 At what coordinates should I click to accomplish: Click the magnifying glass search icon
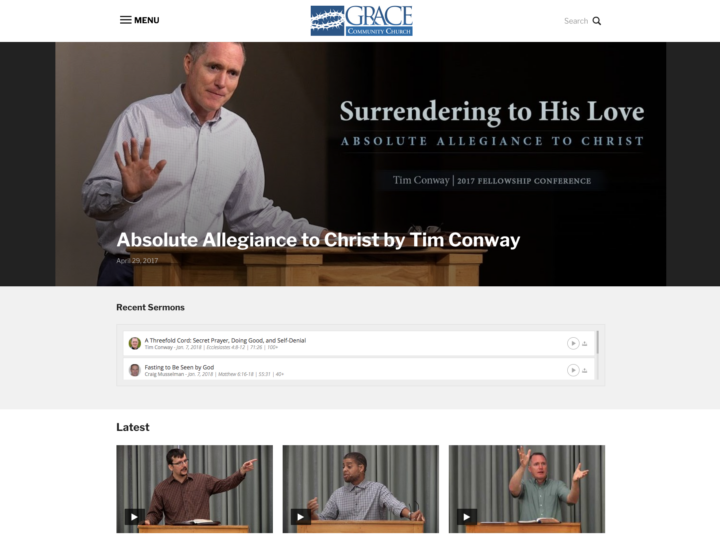[x=596, y=21]
